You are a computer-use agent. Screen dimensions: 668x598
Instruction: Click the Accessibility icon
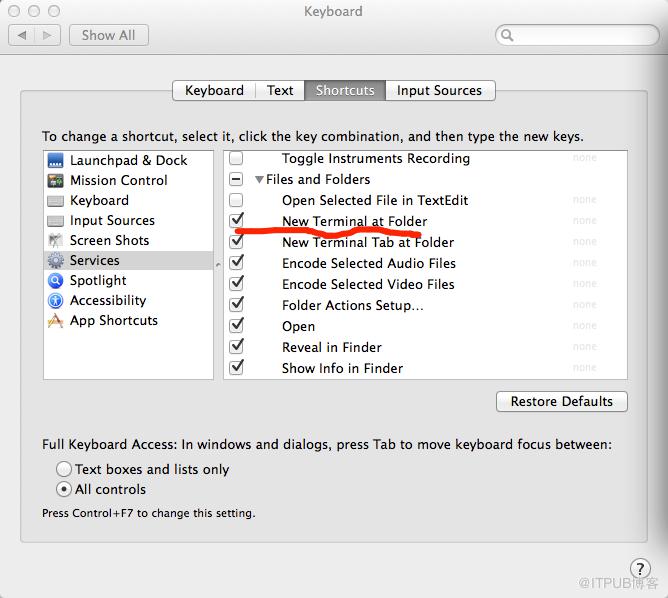55,301
